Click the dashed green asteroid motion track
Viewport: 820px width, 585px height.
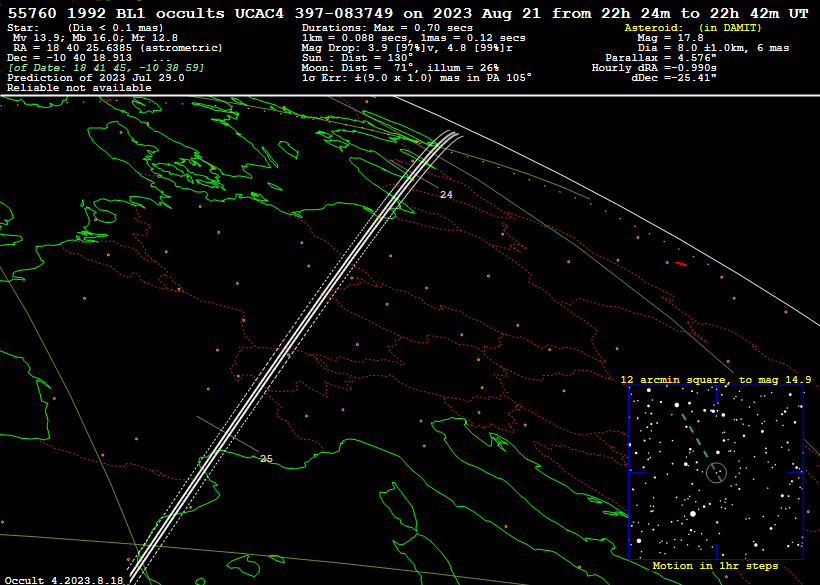[702, 447]
